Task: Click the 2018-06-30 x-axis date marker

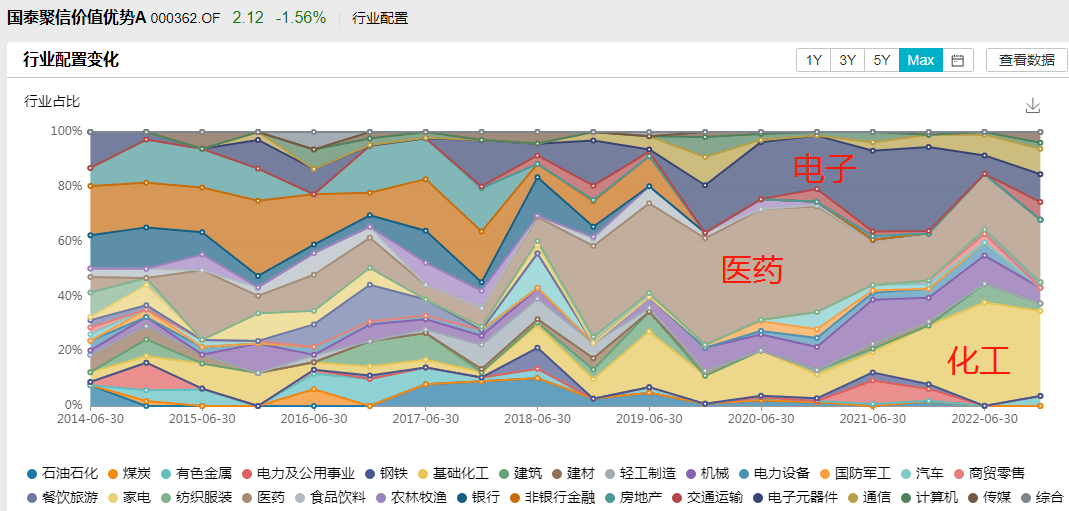Action: coord(538,418)
